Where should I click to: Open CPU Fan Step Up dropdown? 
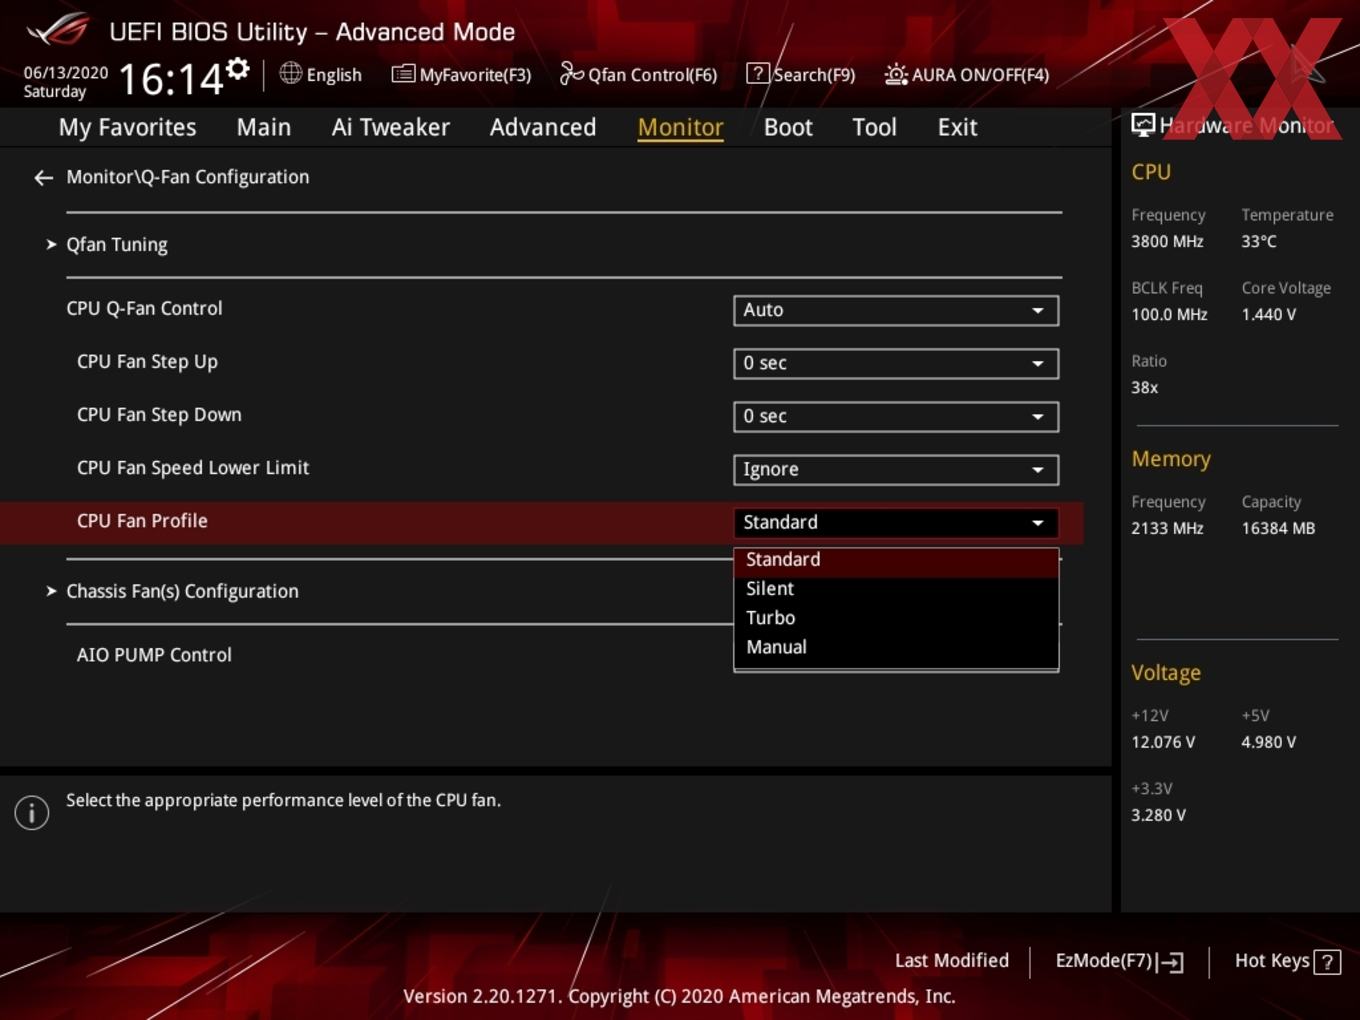point(896,363)
